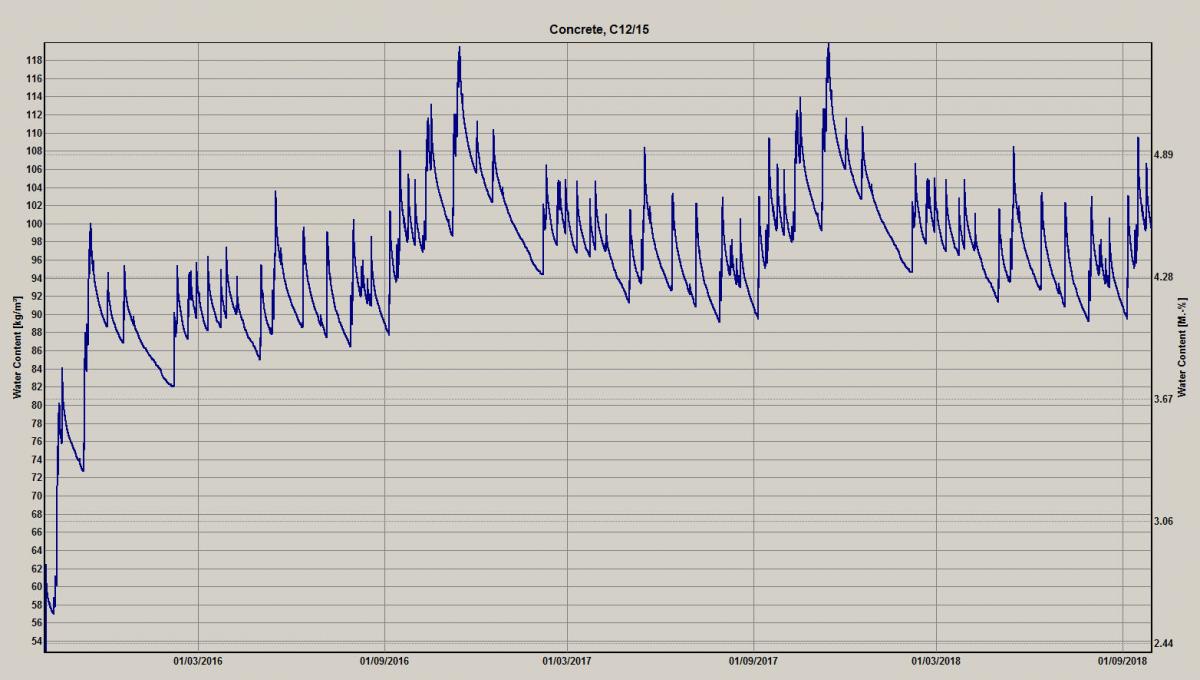Click the left axis value 108
This screenshot has height=680, width=1200.
pos(33,151)
